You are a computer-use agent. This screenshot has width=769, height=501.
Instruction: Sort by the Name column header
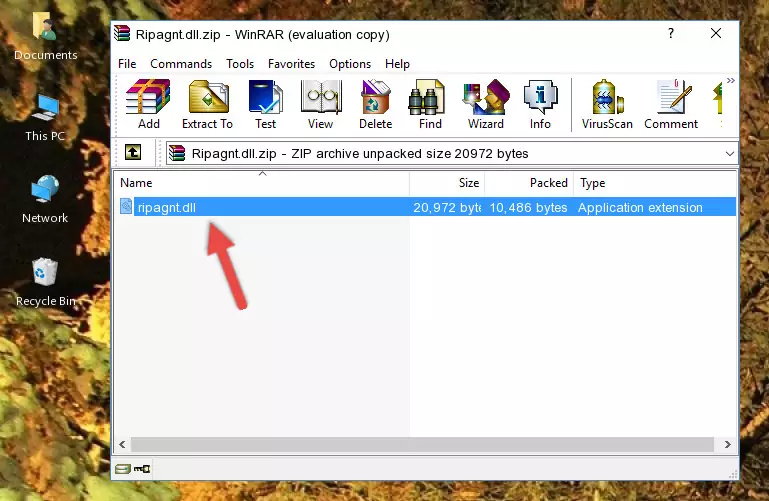point(262,183)
